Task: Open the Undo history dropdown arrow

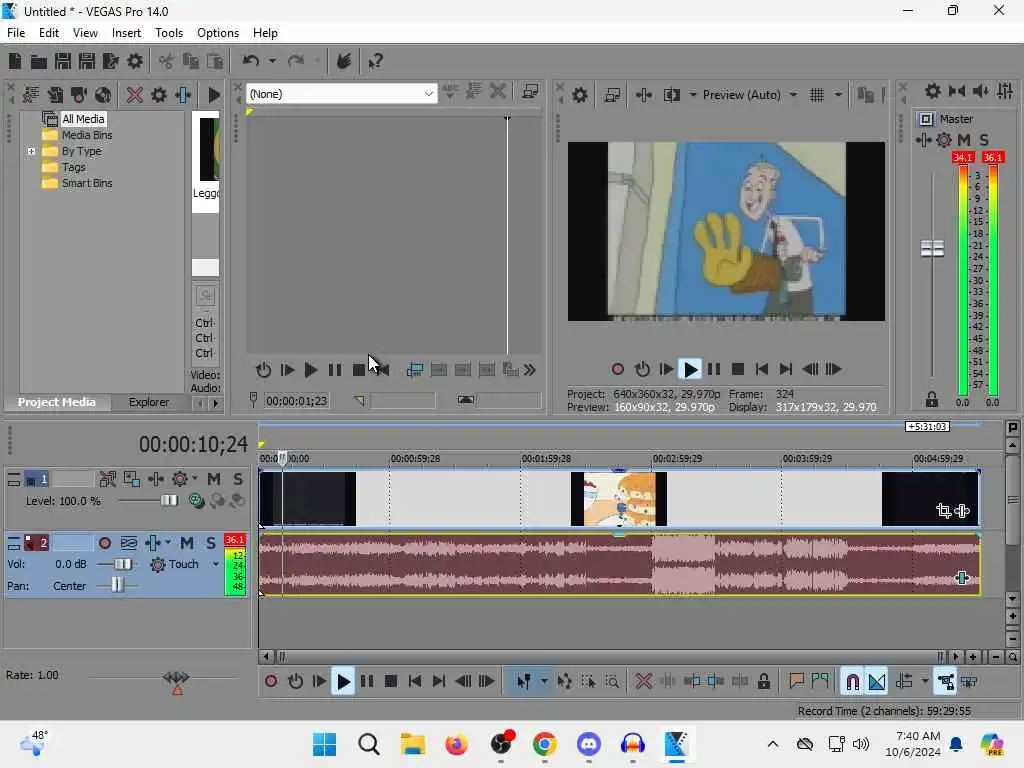Action: 272,61
